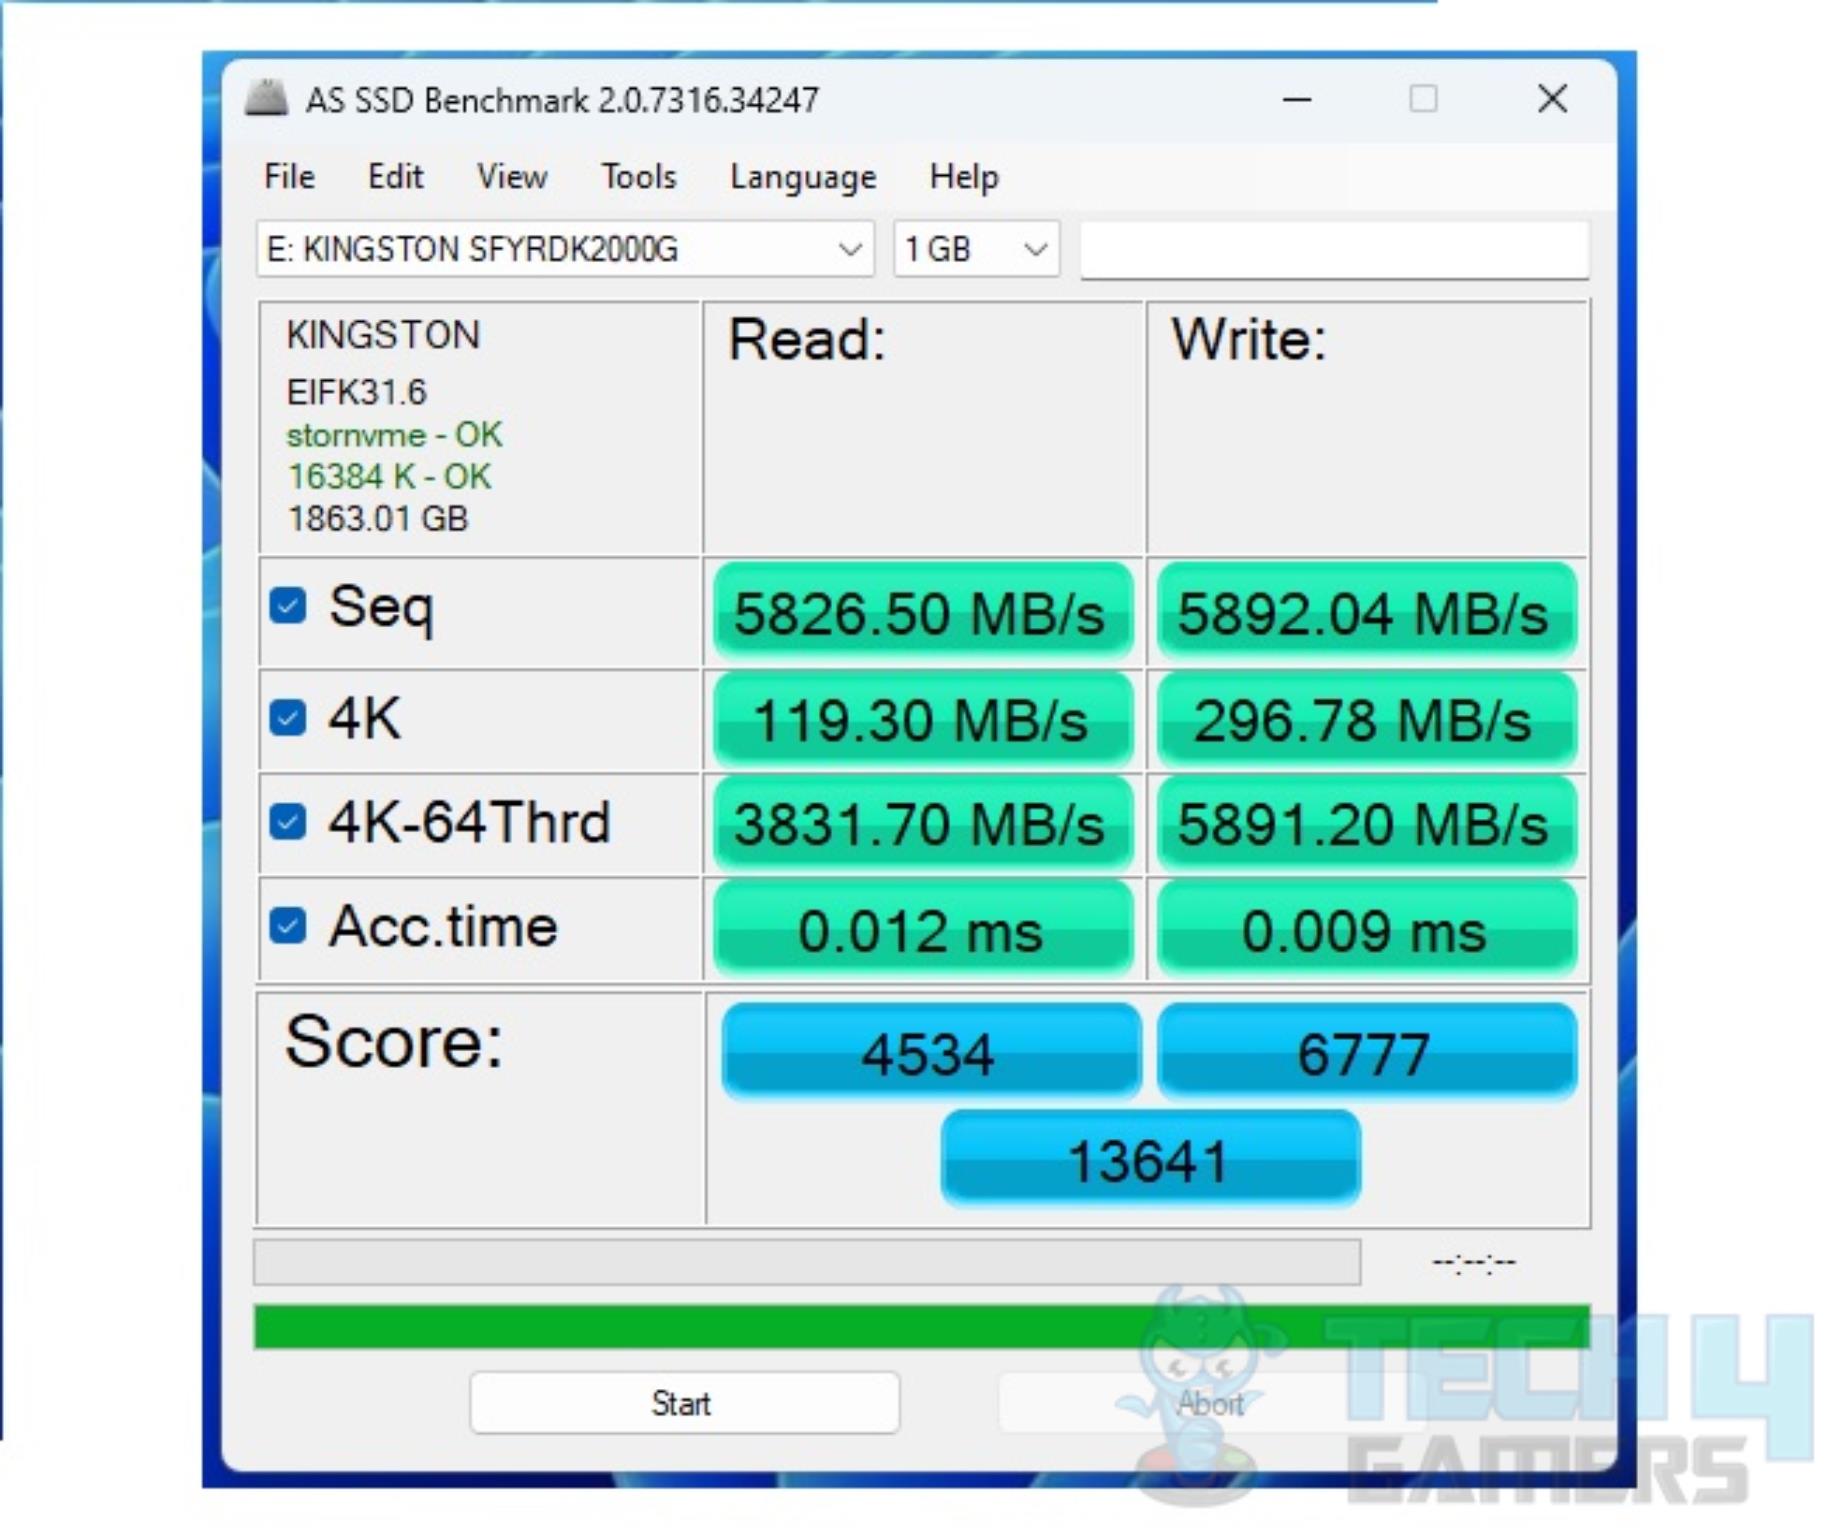Open the Edit menu
The height and width of the screenshot is (1536, 1842).
[x=395, y=177]
